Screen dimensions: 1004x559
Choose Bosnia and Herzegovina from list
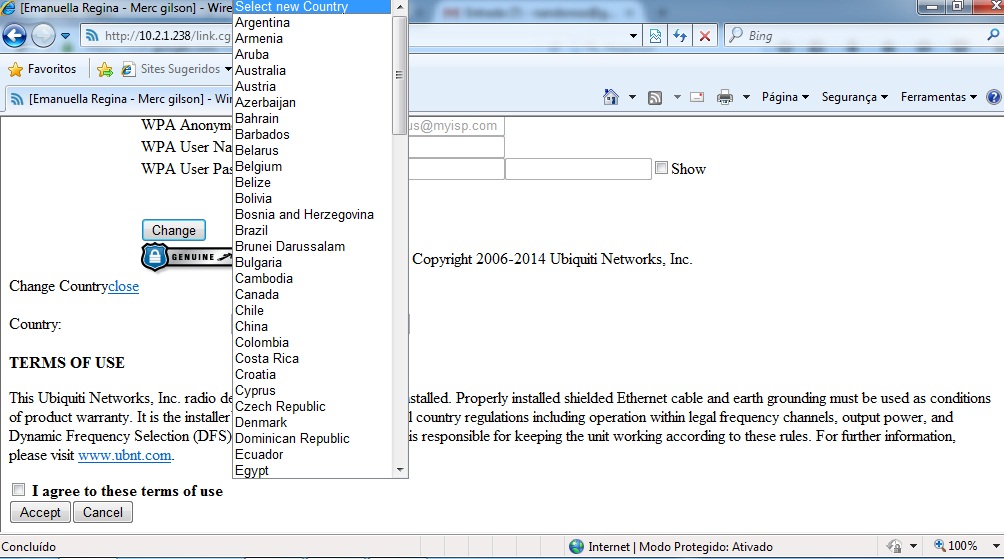coord(312,215)
